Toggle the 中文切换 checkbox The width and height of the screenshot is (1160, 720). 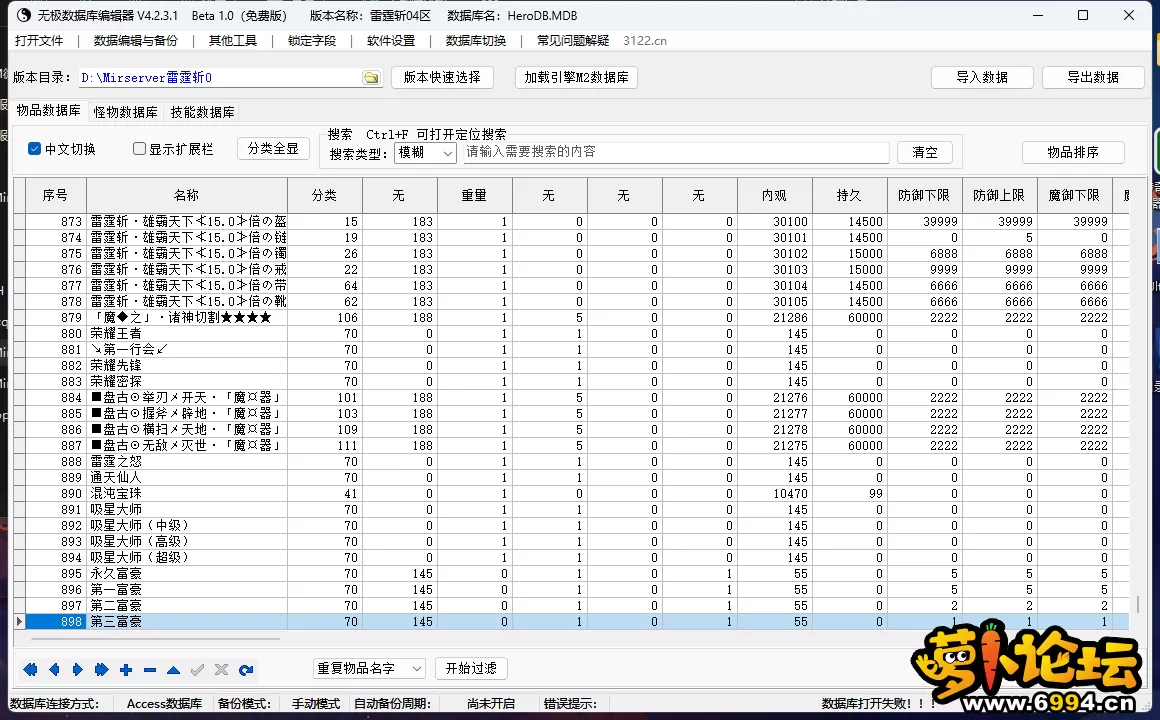click(34, 149)
